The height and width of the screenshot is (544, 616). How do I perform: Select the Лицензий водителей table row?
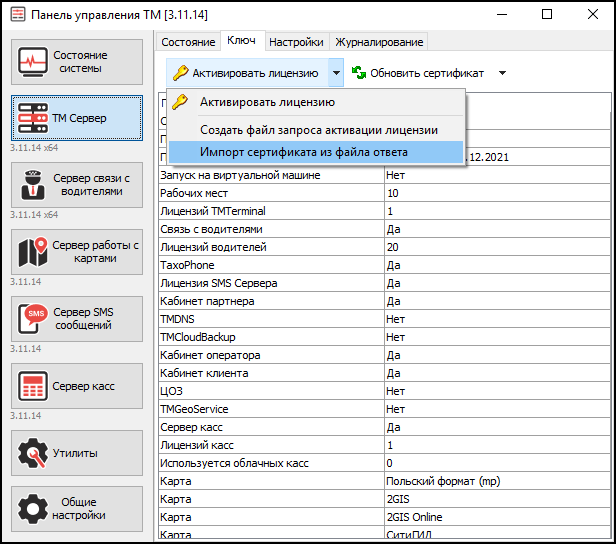click(x=270, y=247)
